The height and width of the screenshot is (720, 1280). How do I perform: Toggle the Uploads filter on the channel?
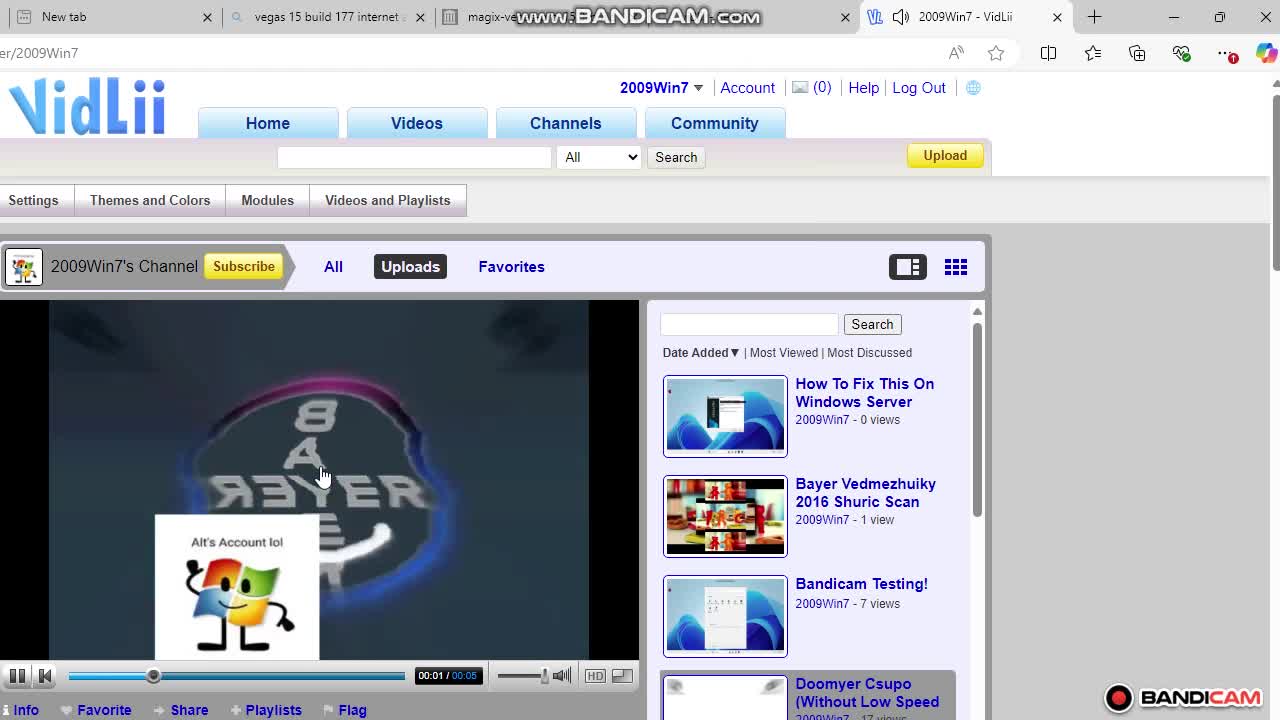coord(410,266)
